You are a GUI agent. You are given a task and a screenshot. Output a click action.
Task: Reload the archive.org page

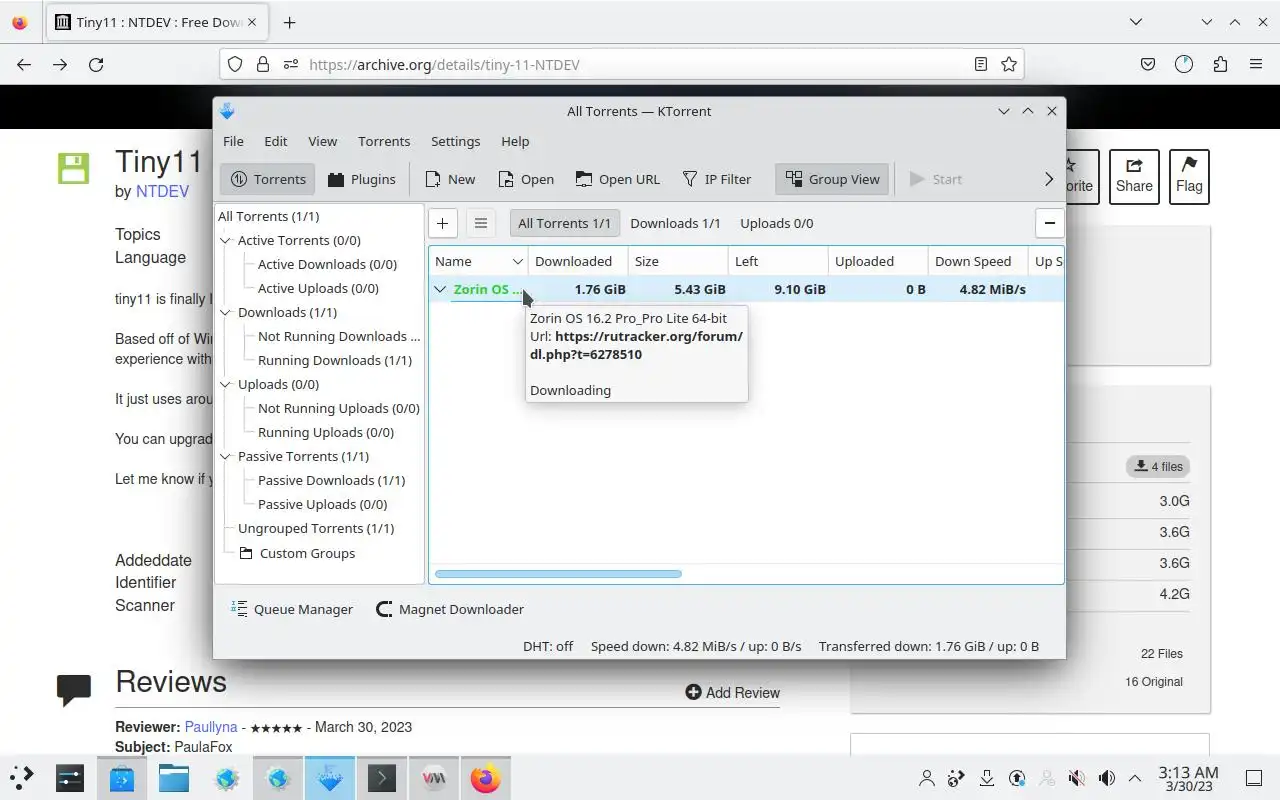(96, 64)
